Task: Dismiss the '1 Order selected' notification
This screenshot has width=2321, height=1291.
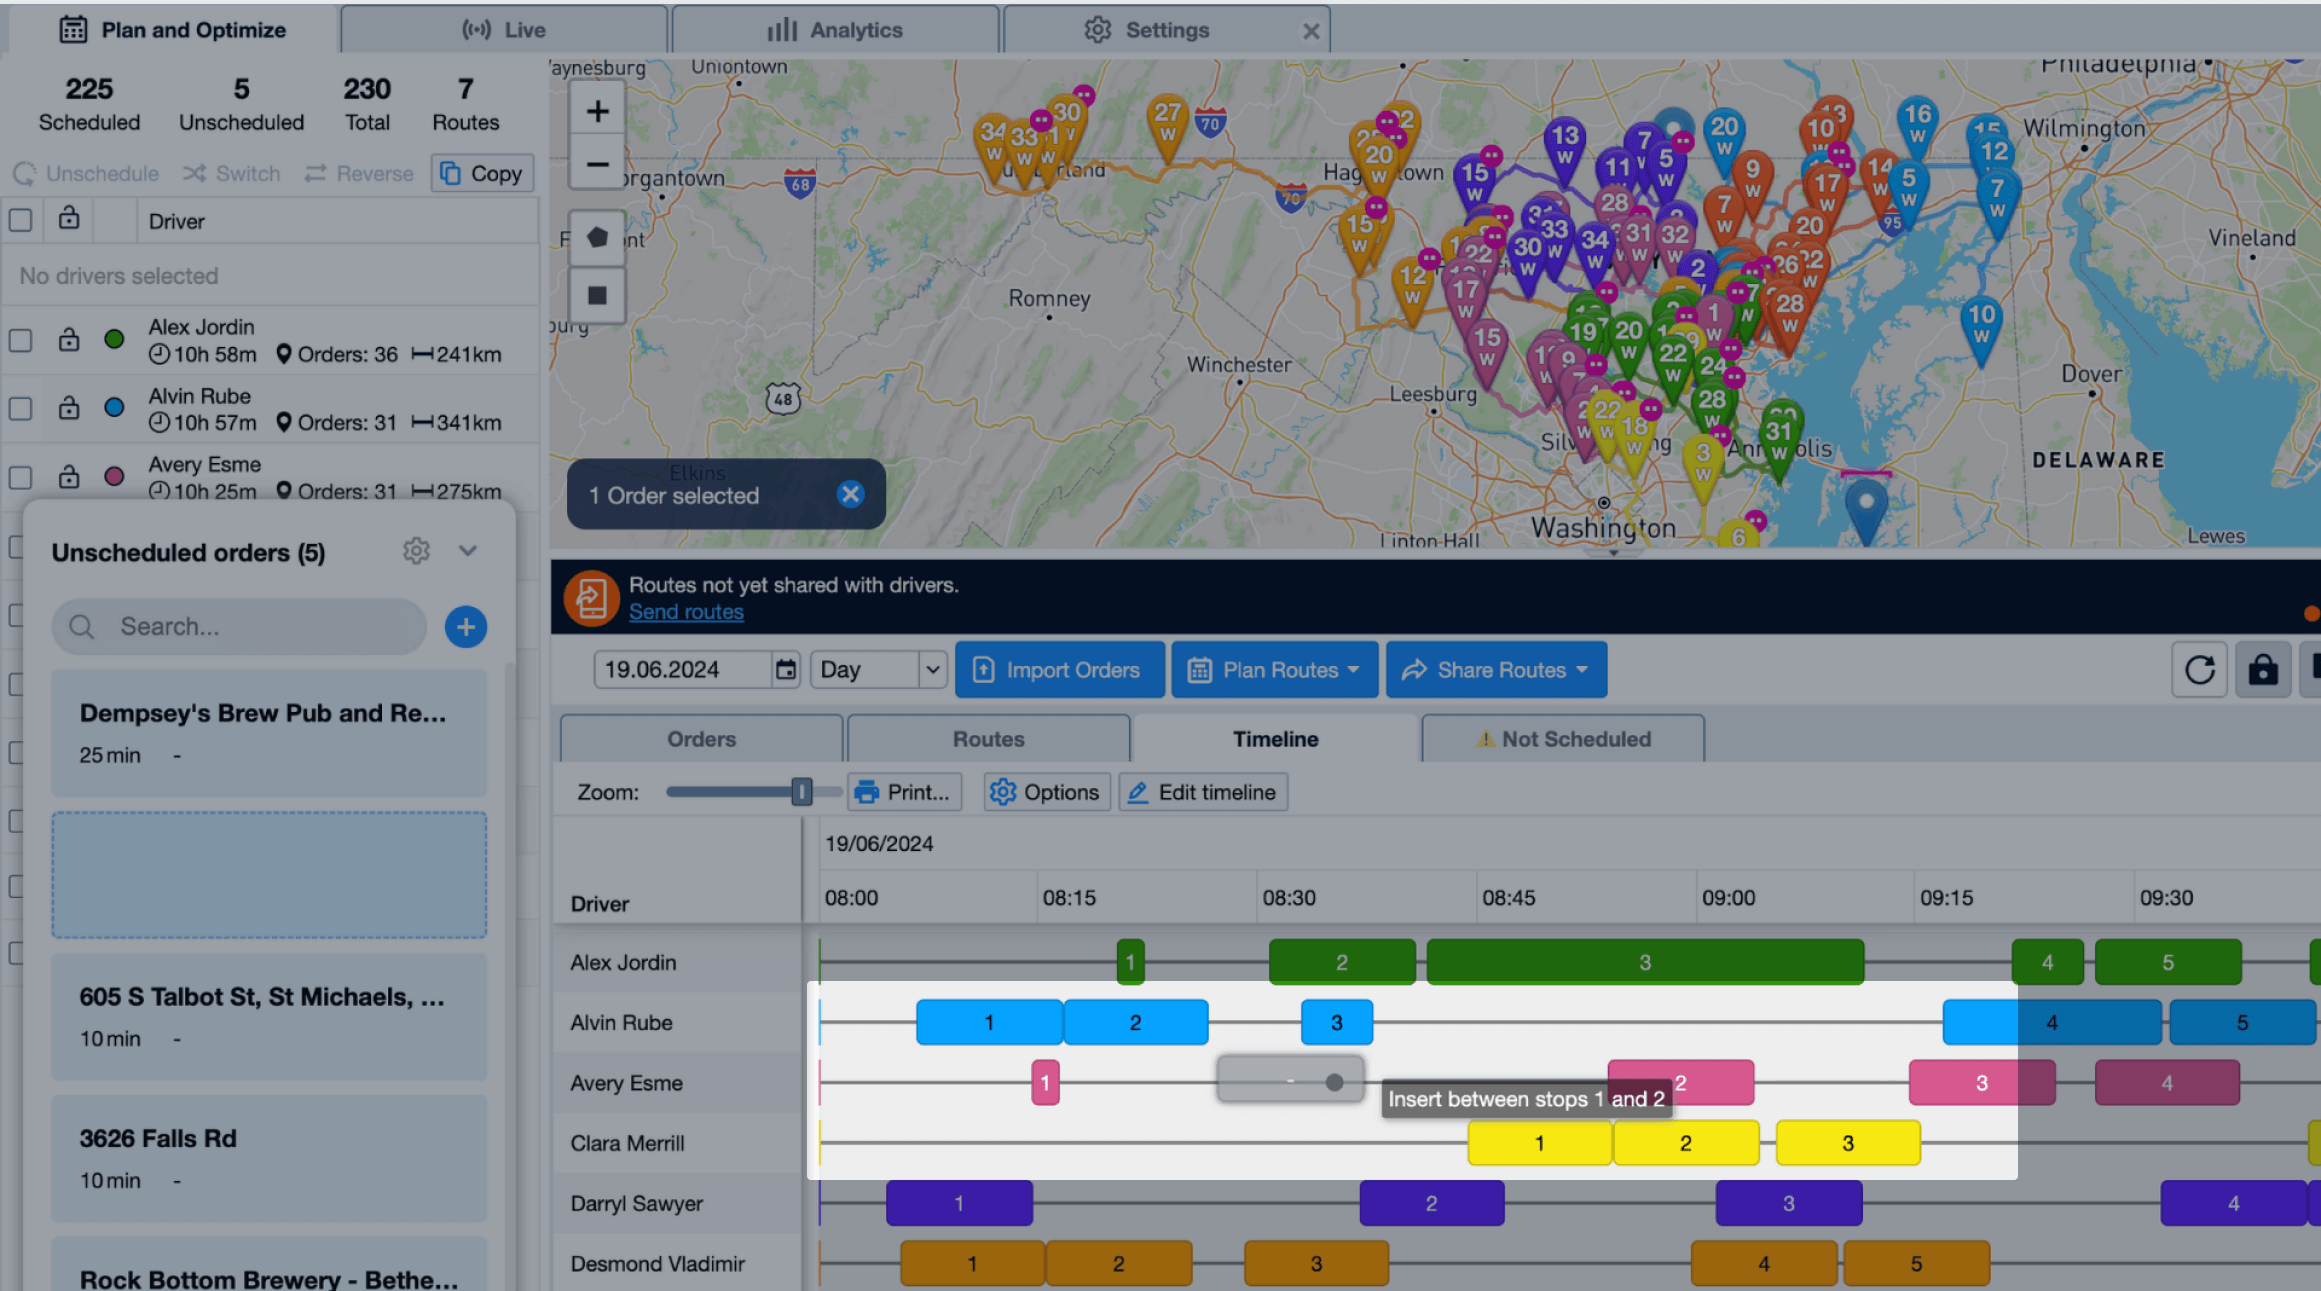Action: tap(850, 493)
